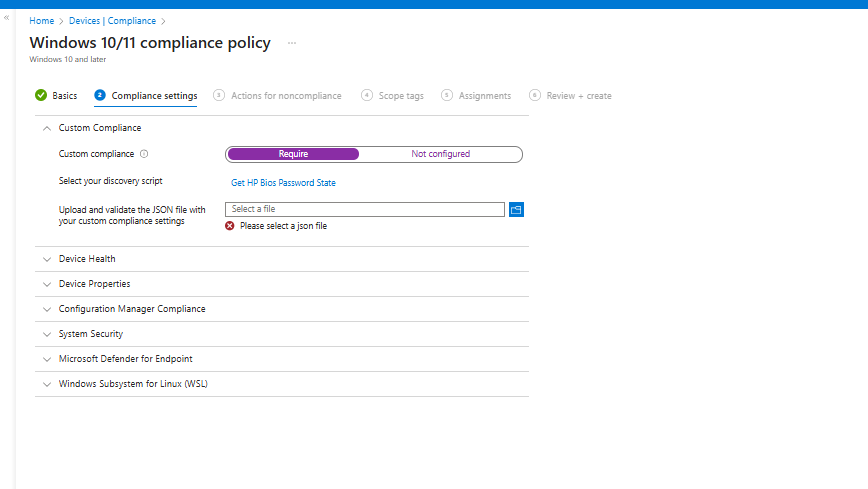Viewport: 868px width, 489px height.
Task: Open the Scope tags step
Action: (x=400, y=96)
